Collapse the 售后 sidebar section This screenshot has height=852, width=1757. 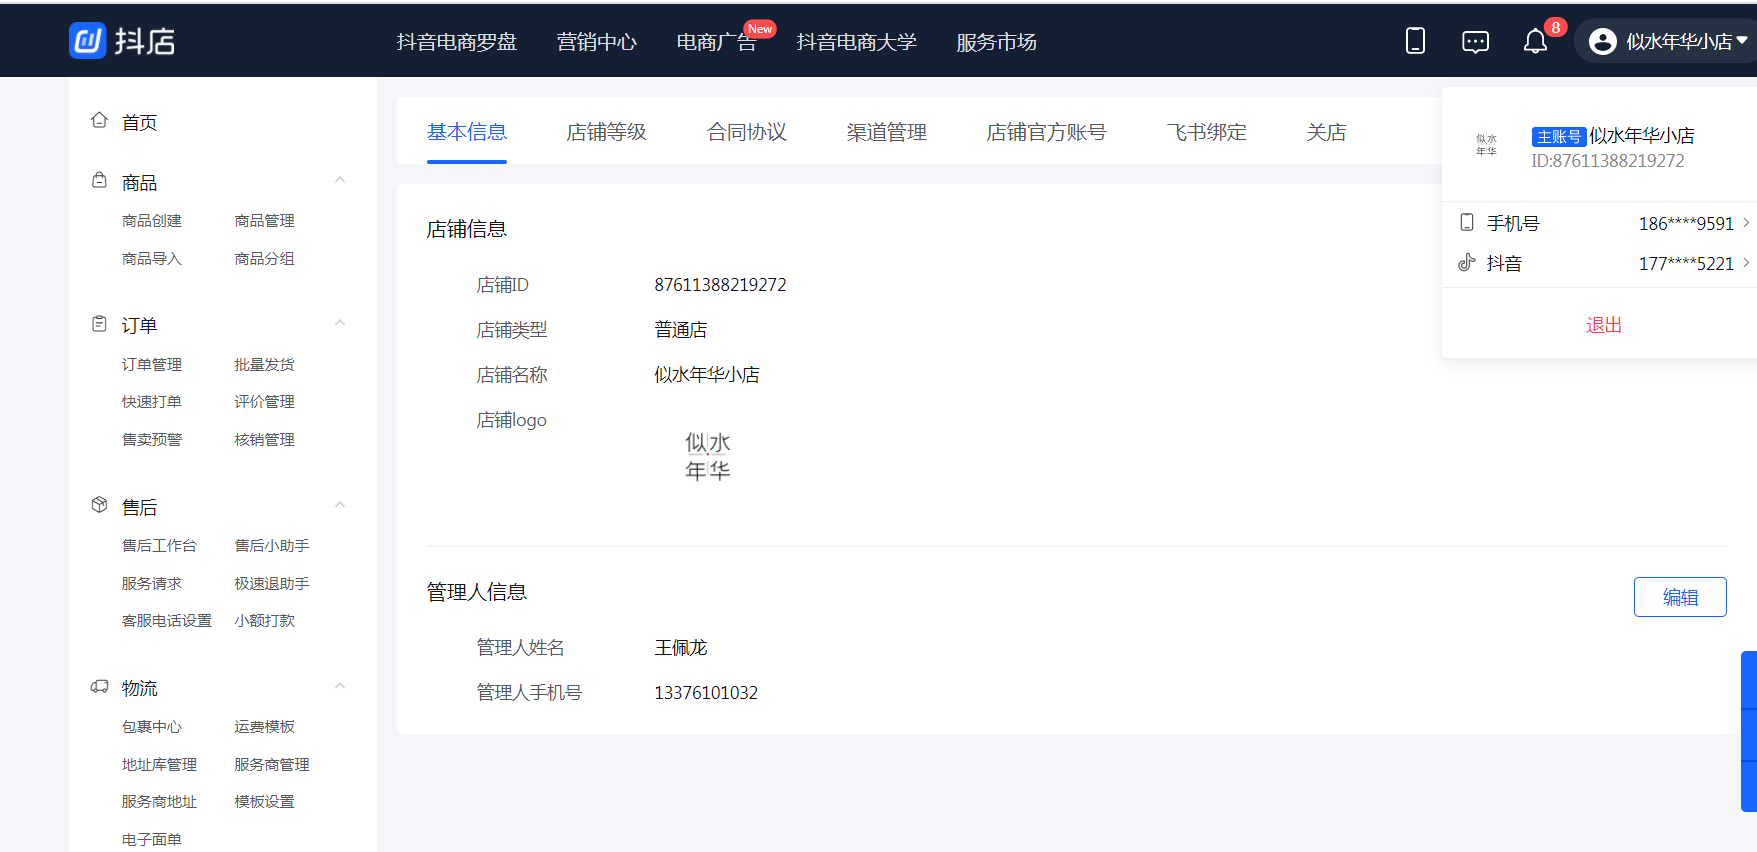click(340, 505)
